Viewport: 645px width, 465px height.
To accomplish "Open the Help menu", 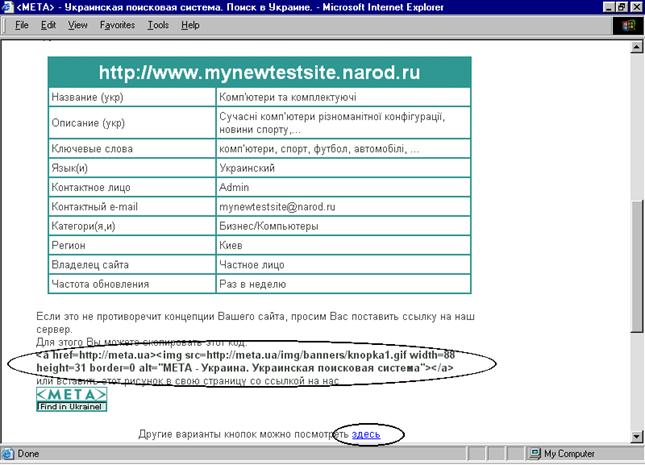I will [x=190, y=25].
